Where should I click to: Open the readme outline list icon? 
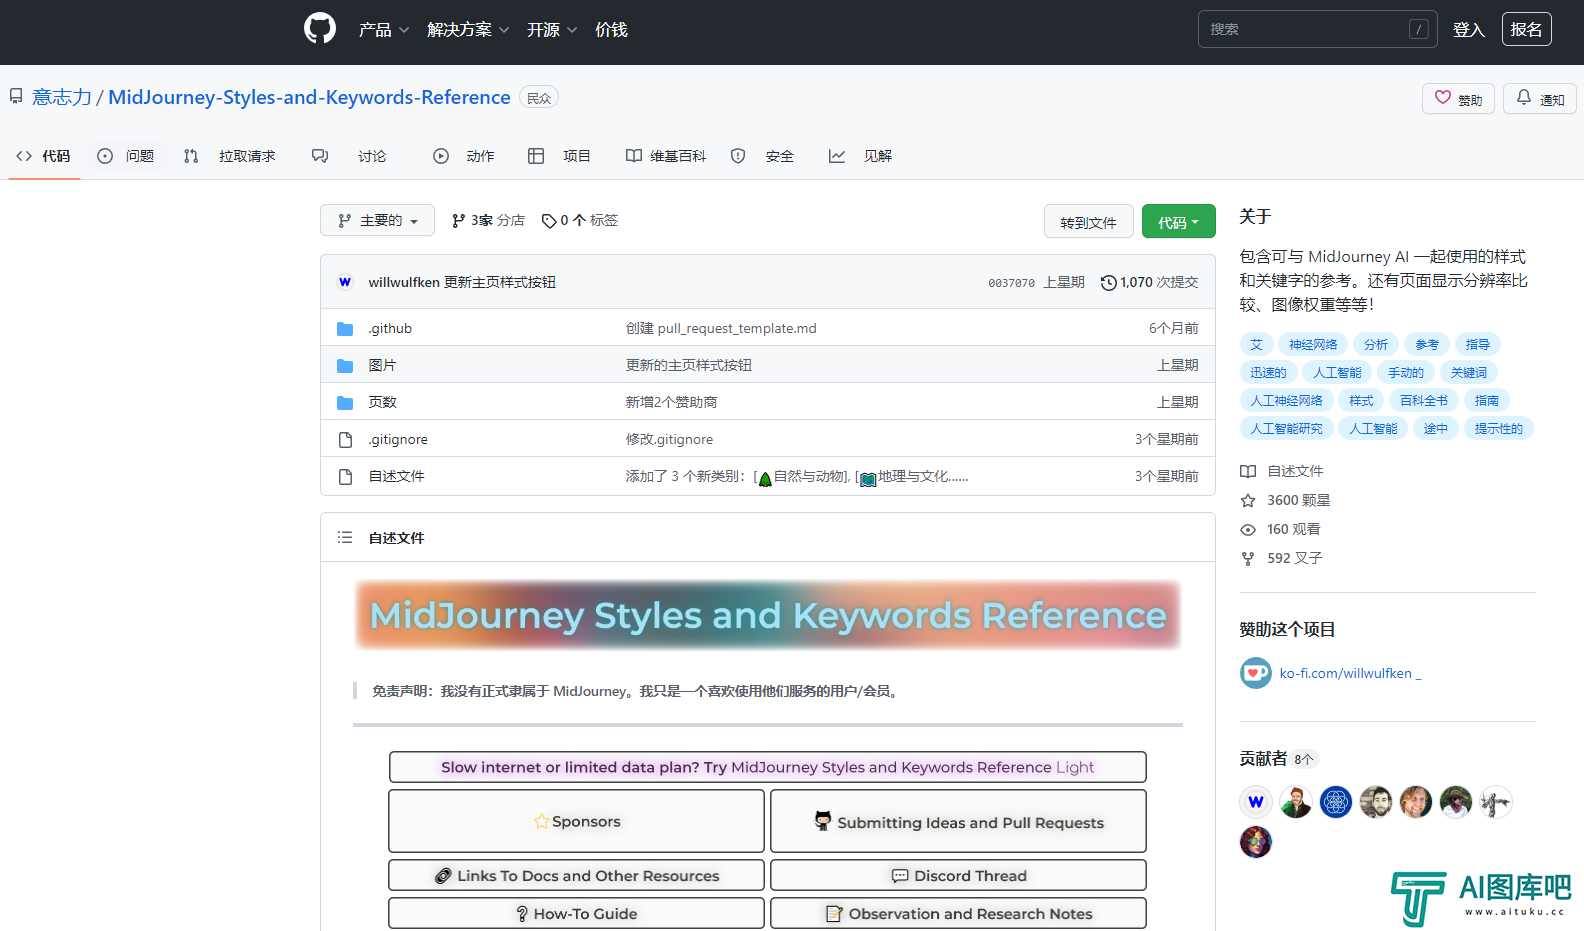click(x=345, y=537)
